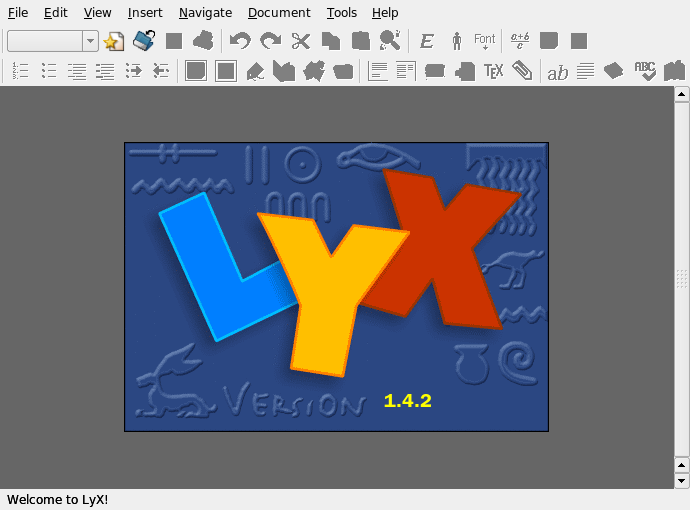Open paragraph settings lines icon
The height and width of the screenshot is (510, 690).
click(585, 71)
